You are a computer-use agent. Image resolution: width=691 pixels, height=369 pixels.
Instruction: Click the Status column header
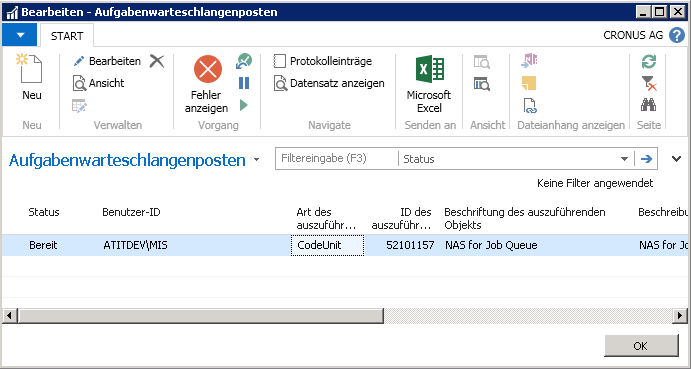[44, 212]
